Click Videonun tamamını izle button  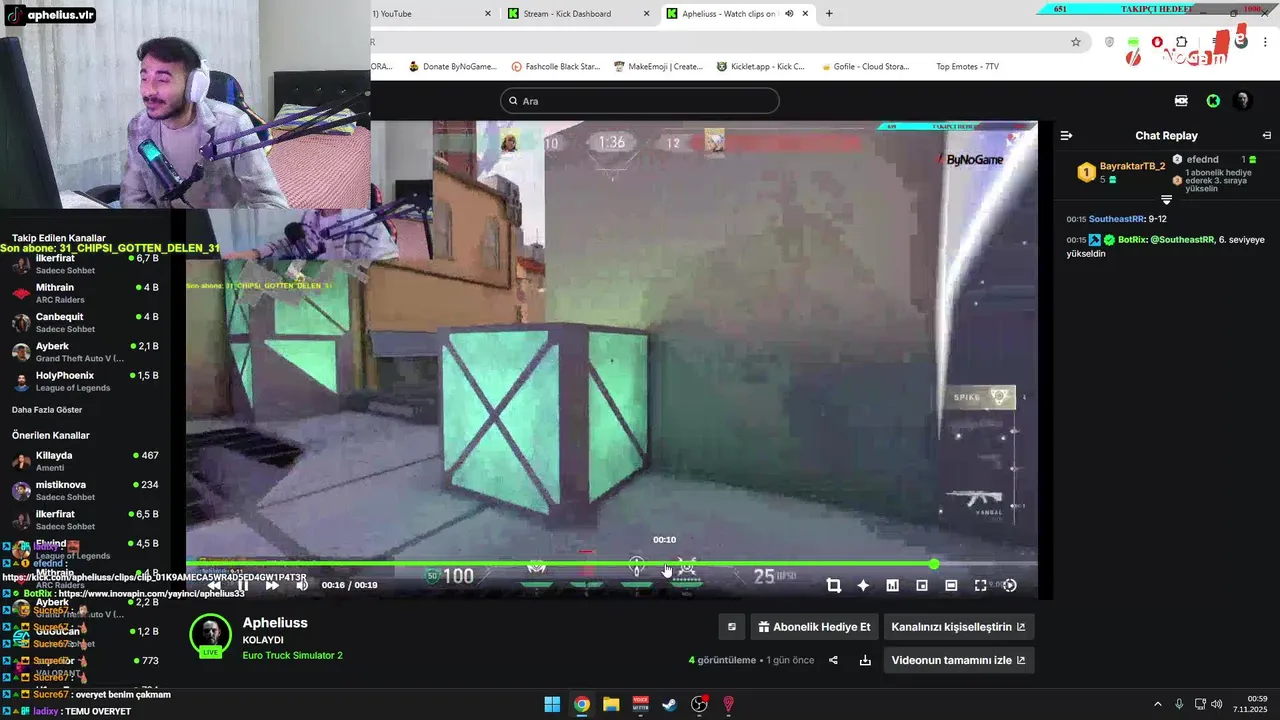point(958,660)
